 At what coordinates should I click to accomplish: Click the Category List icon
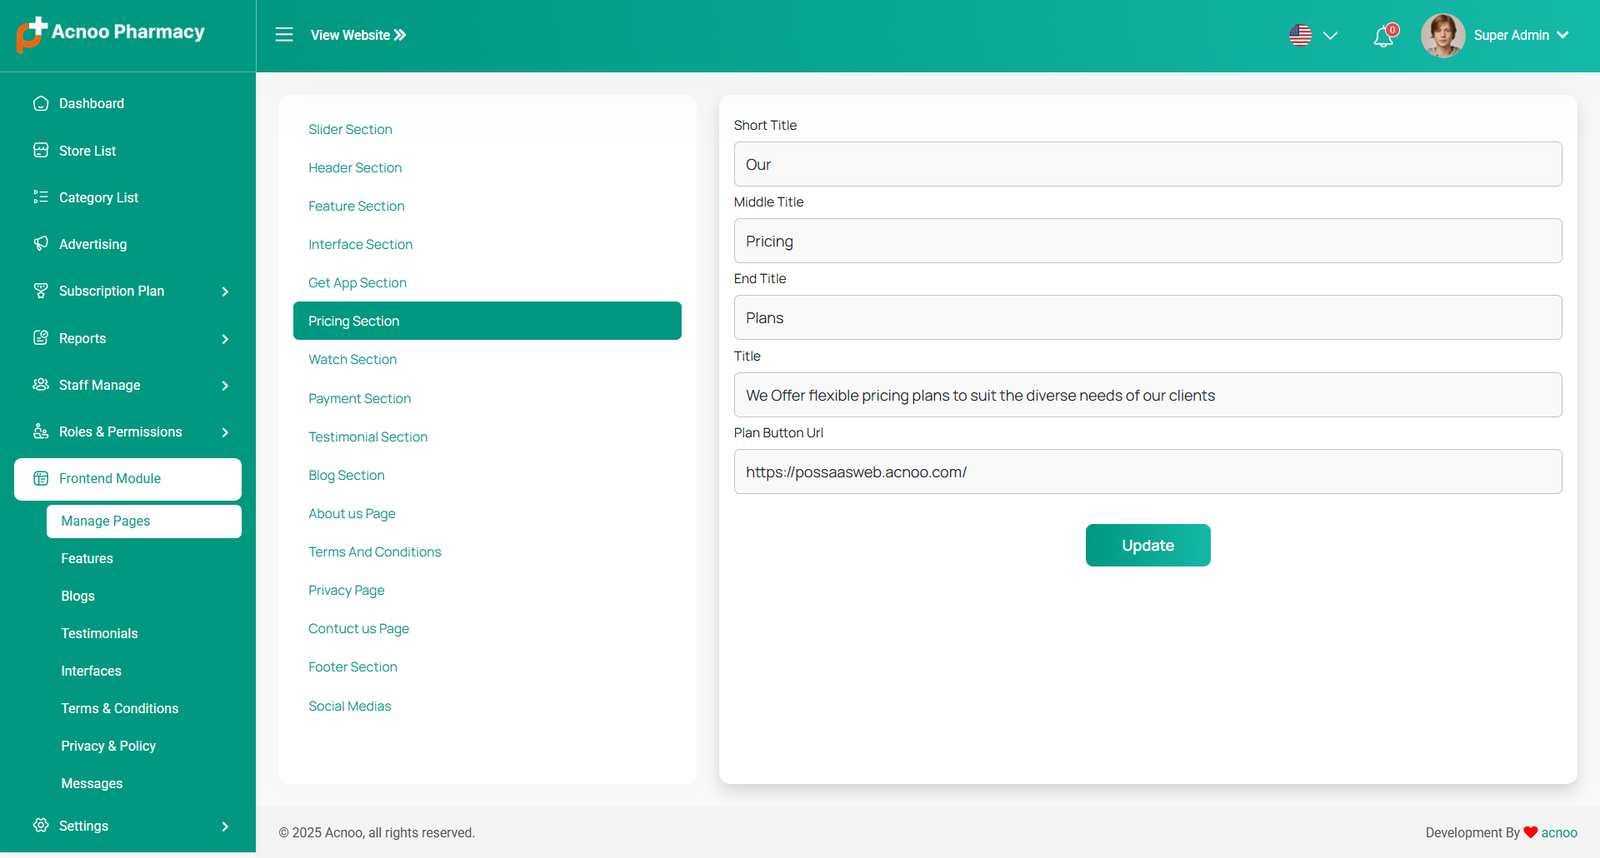[x=41, y=197]
